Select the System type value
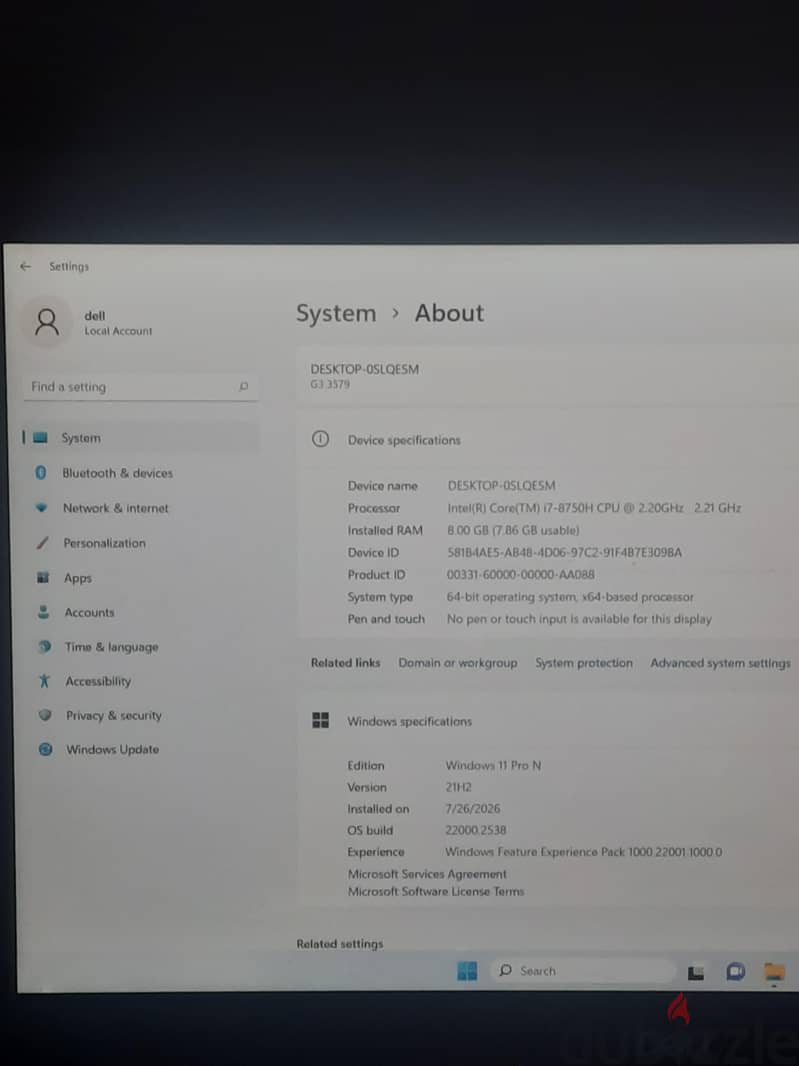This screenshot has height=1066, width=799. coord(570,597)
